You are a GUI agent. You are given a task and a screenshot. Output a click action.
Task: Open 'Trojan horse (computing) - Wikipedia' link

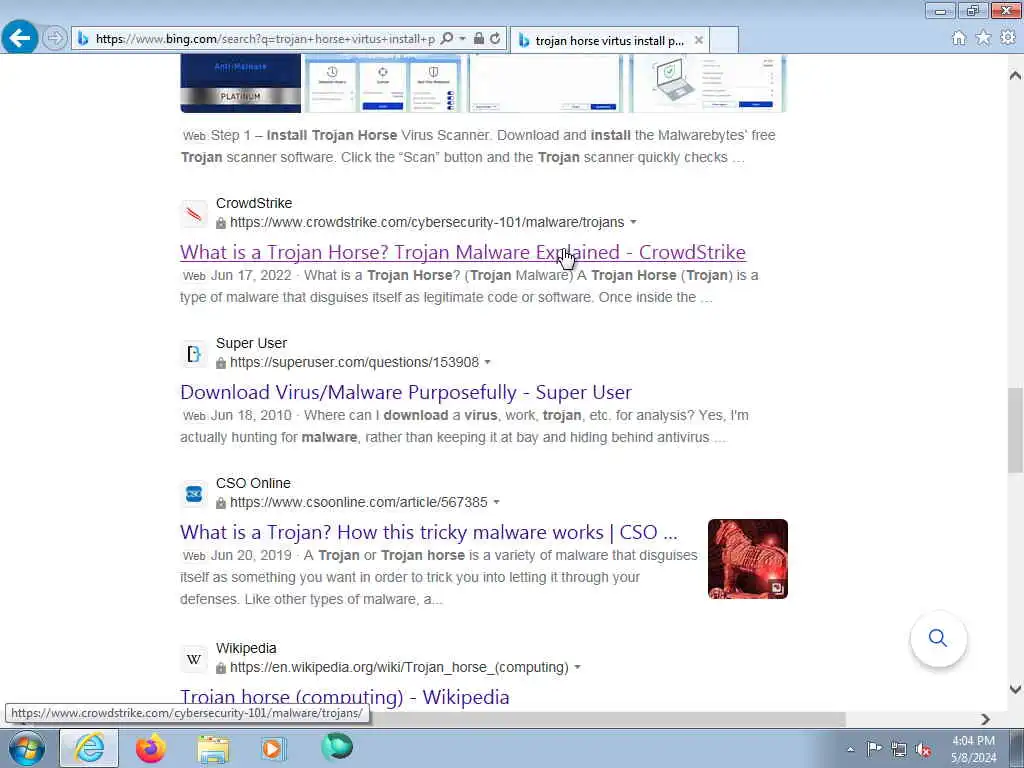345,697
